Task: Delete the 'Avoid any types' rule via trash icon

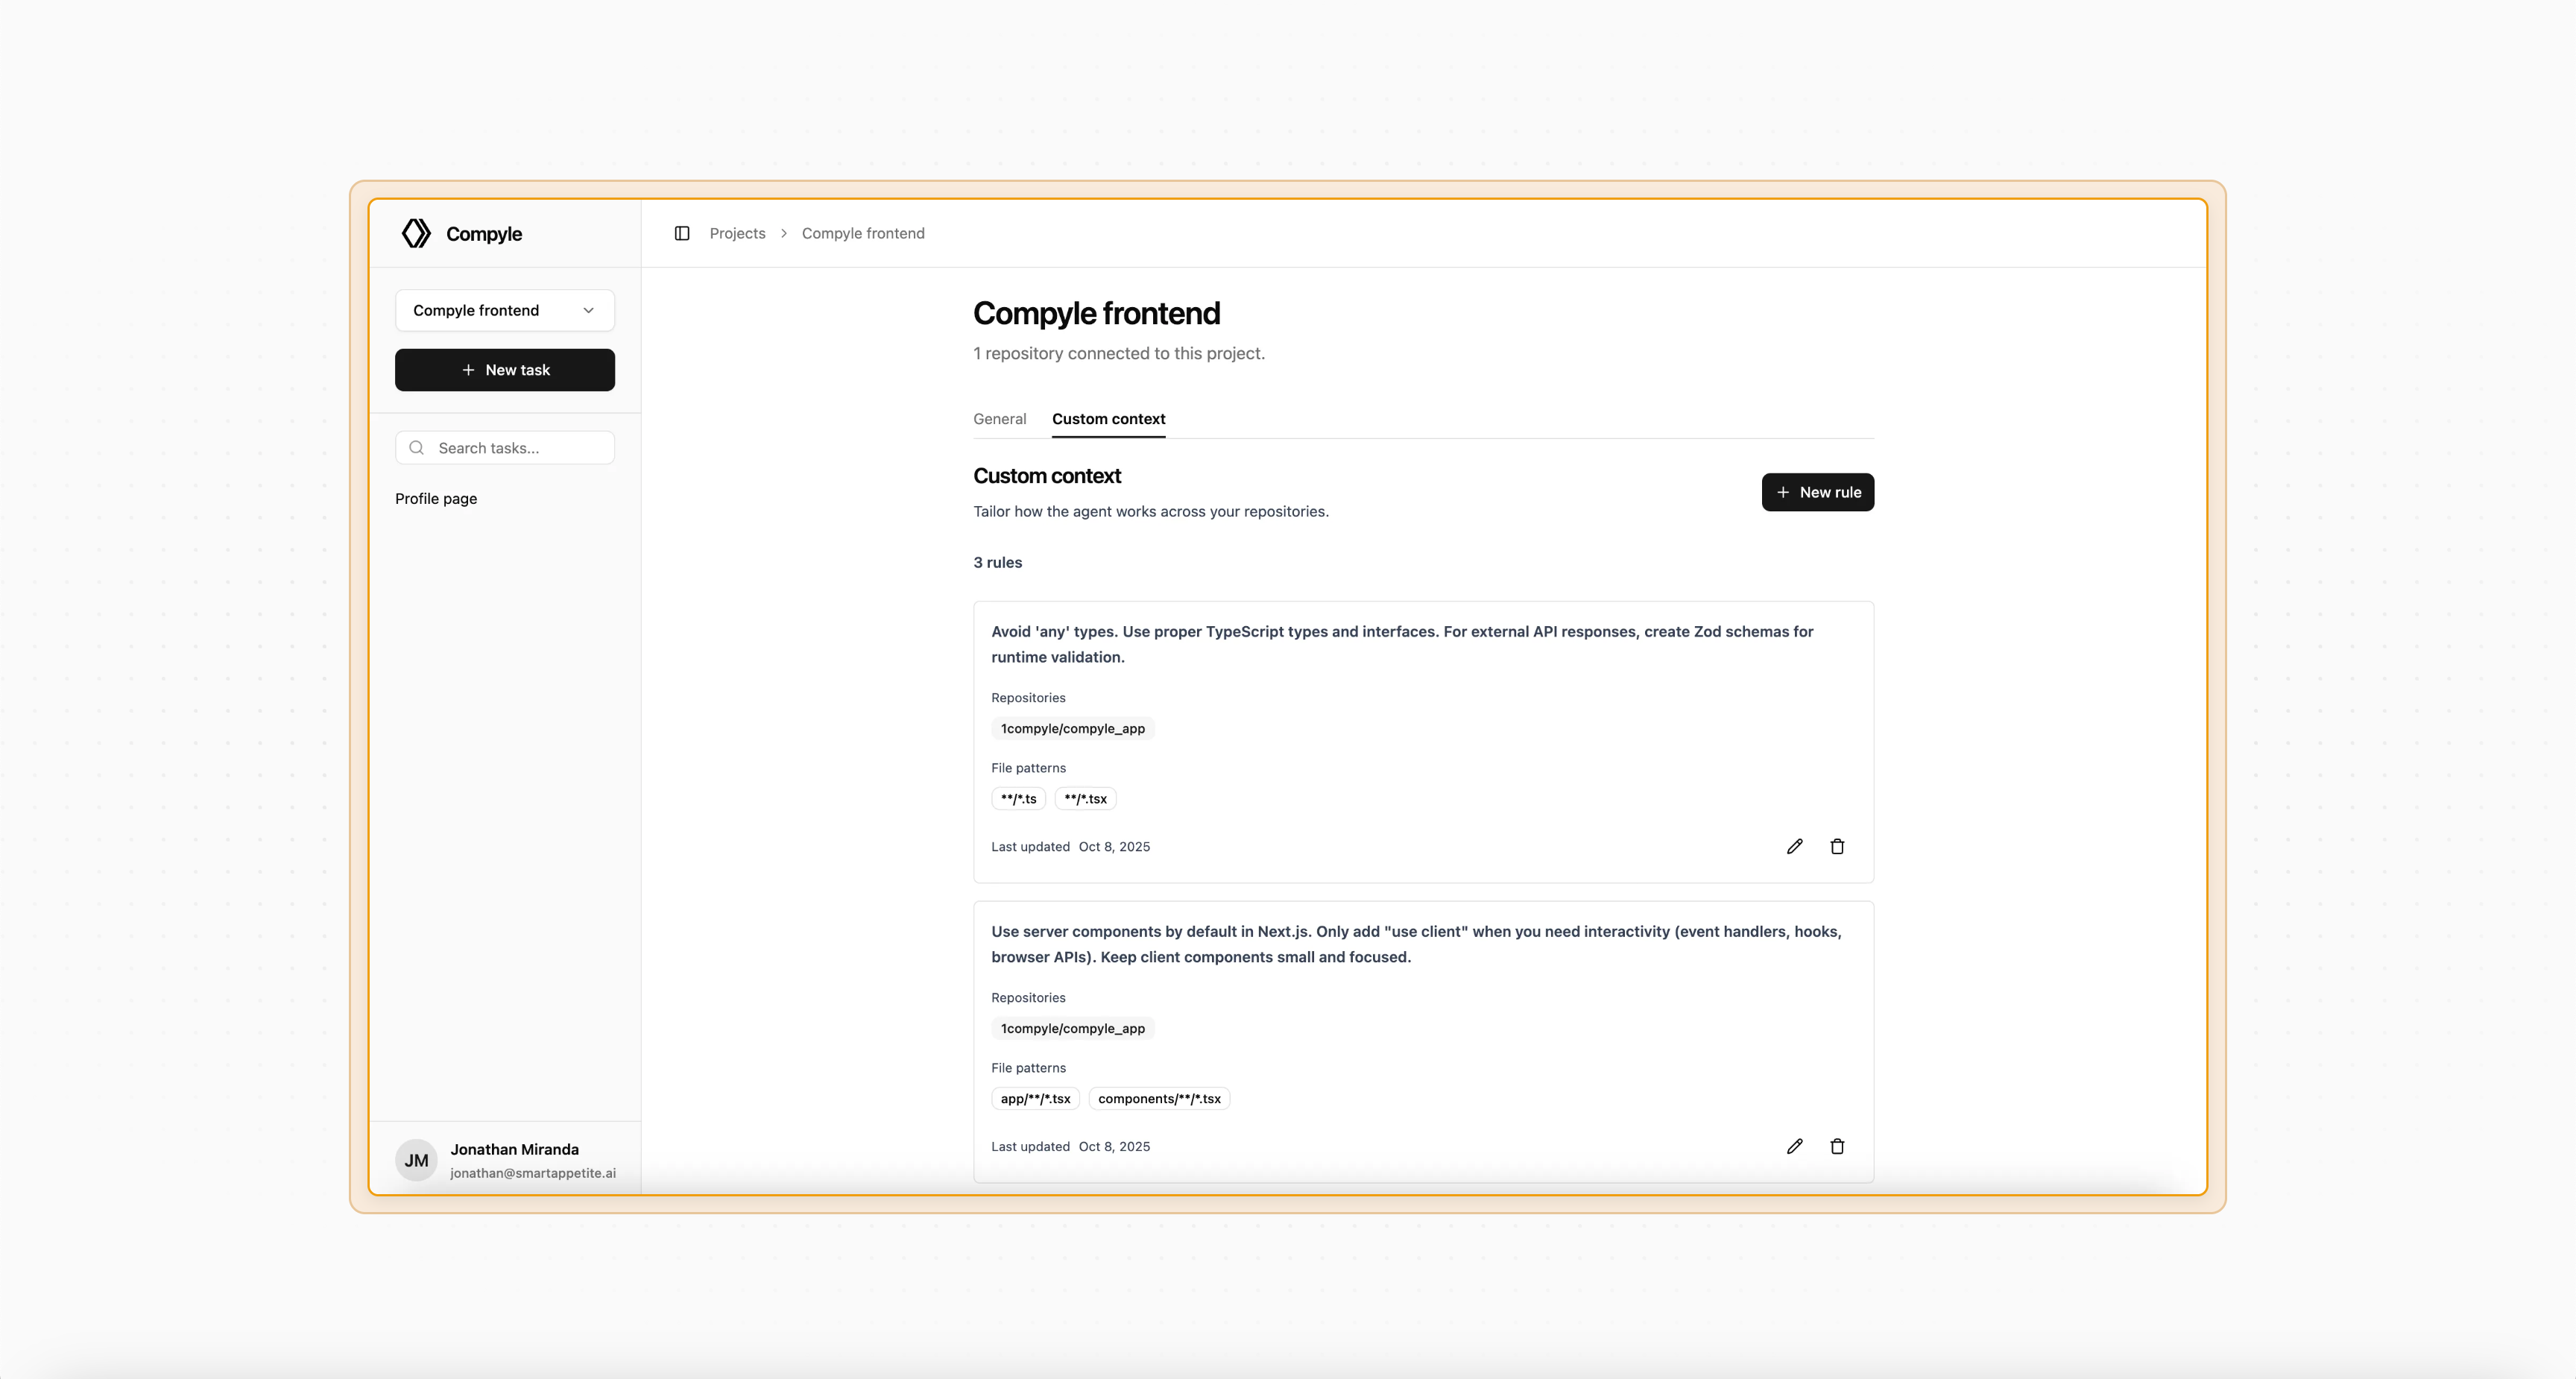Action: tap(1837, 846)
